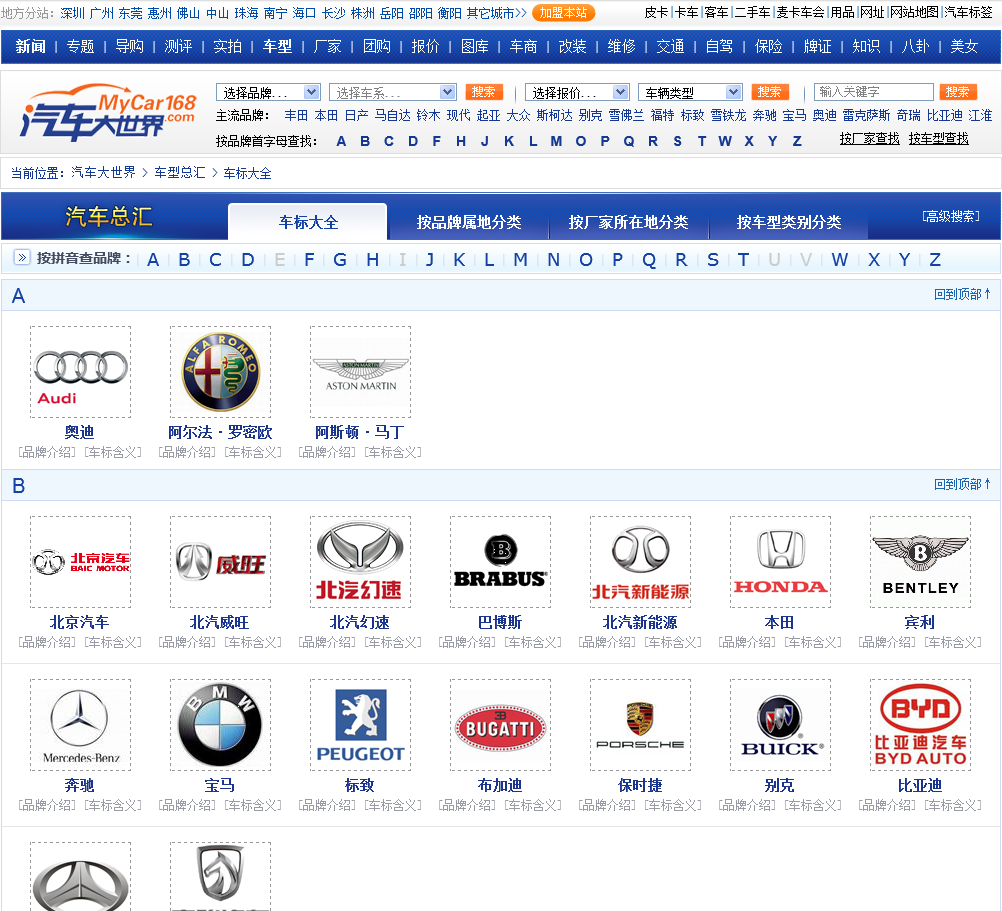1002x911 pixels.
Task: Click 雷克萨斯 in 主流品牌 list
Action: [866, 115]
